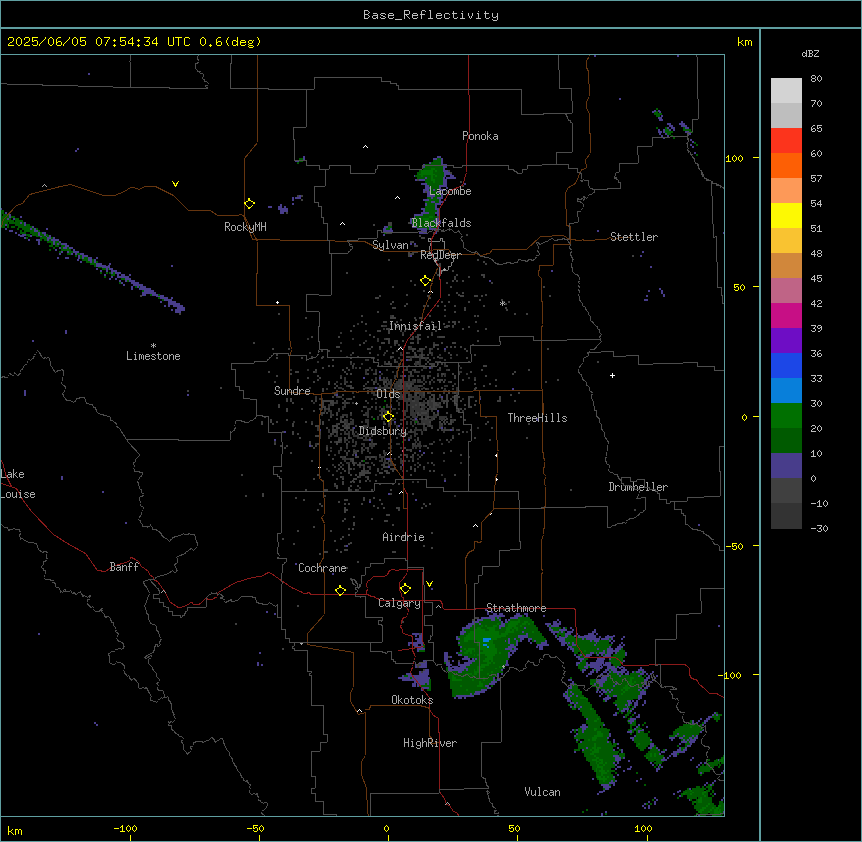Click the RedDeer city label

click(440, 255)
